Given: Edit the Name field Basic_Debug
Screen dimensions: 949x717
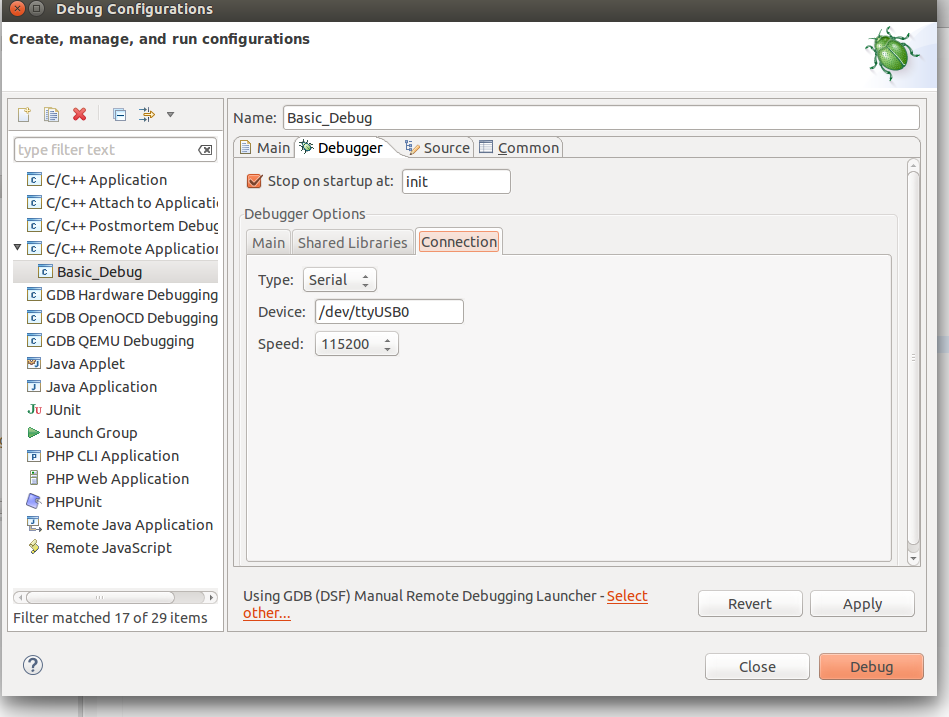Looking at the screenshot, I should [x=601, y=118].
